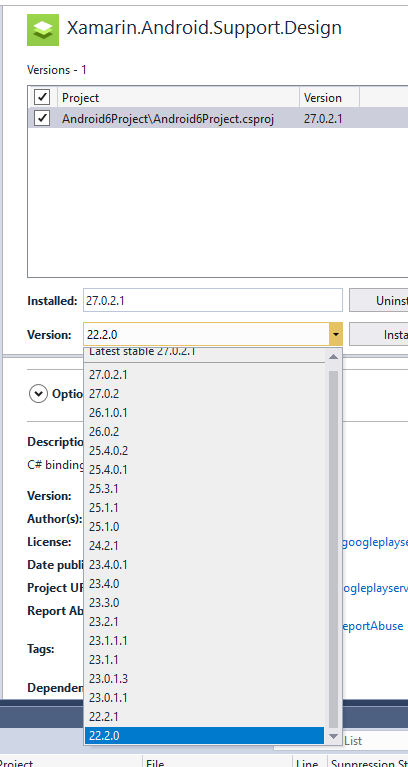Viewport: 408px width, 767px height.
Task: Select version 23.4.0.1 from list
Action: pyautogui.click(x=204, y=564)
